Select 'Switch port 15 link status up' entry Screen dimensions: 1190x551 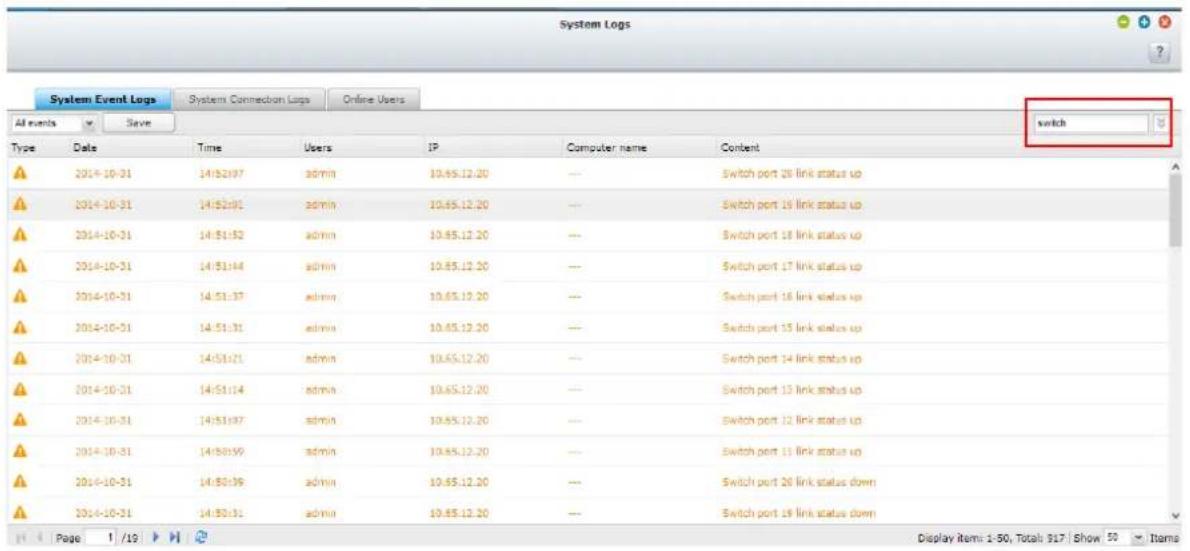tap(792, 328)
